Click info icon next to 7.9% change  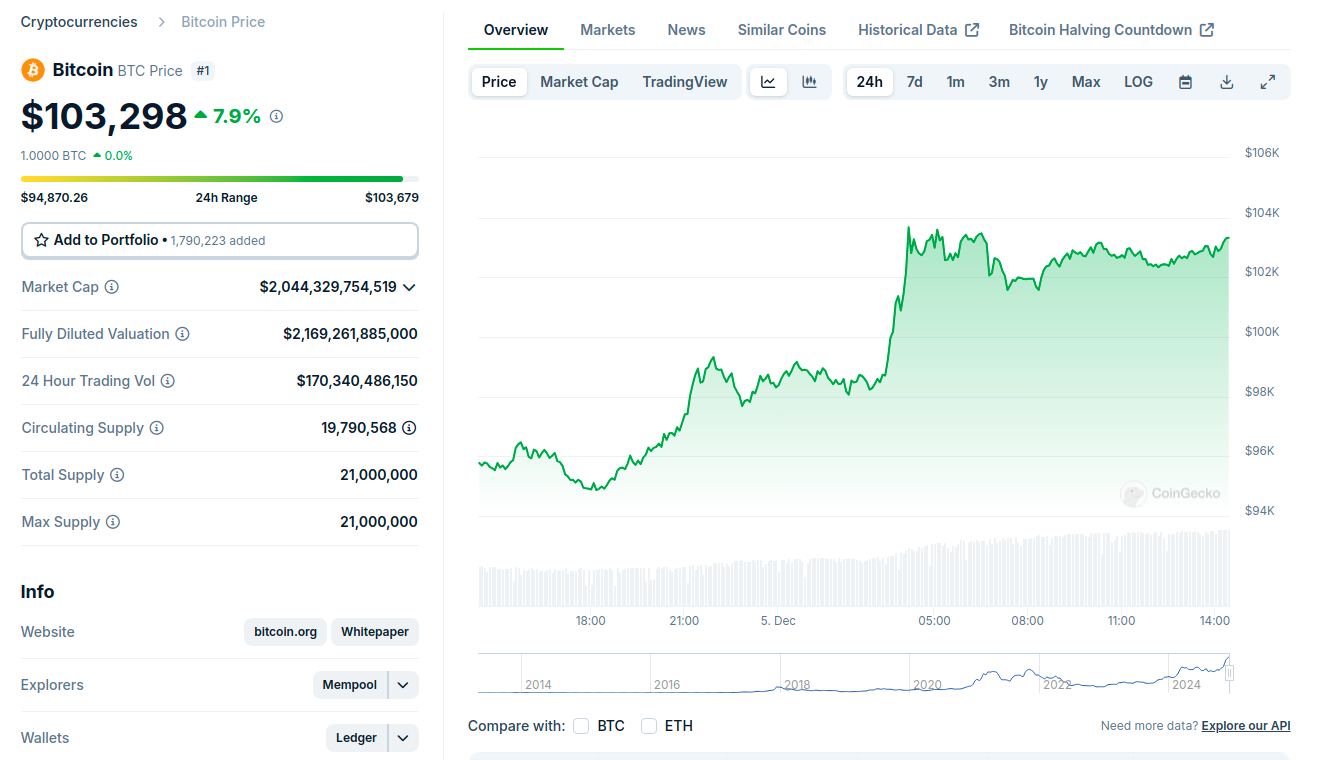276,116
